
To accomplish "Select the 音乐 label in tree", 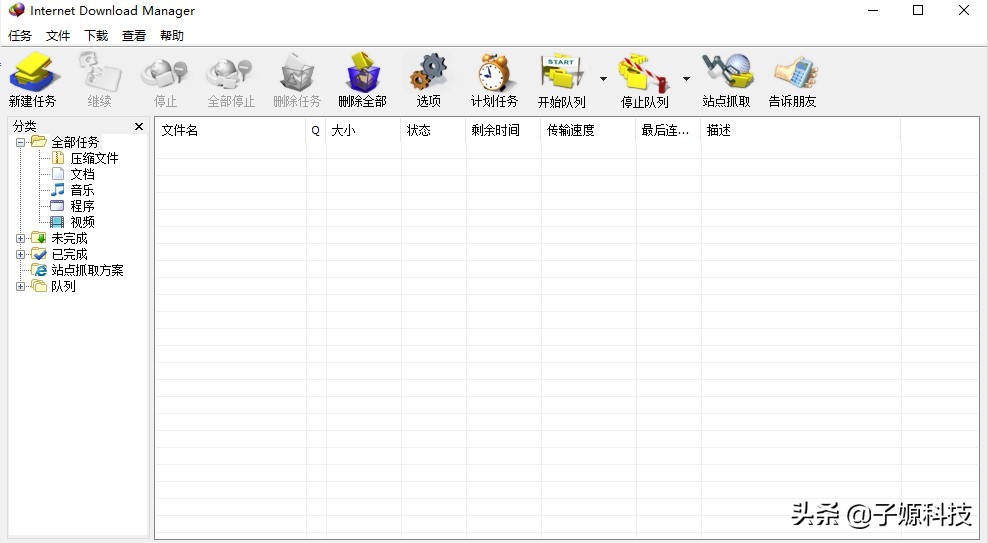I will tap(83, 190).
